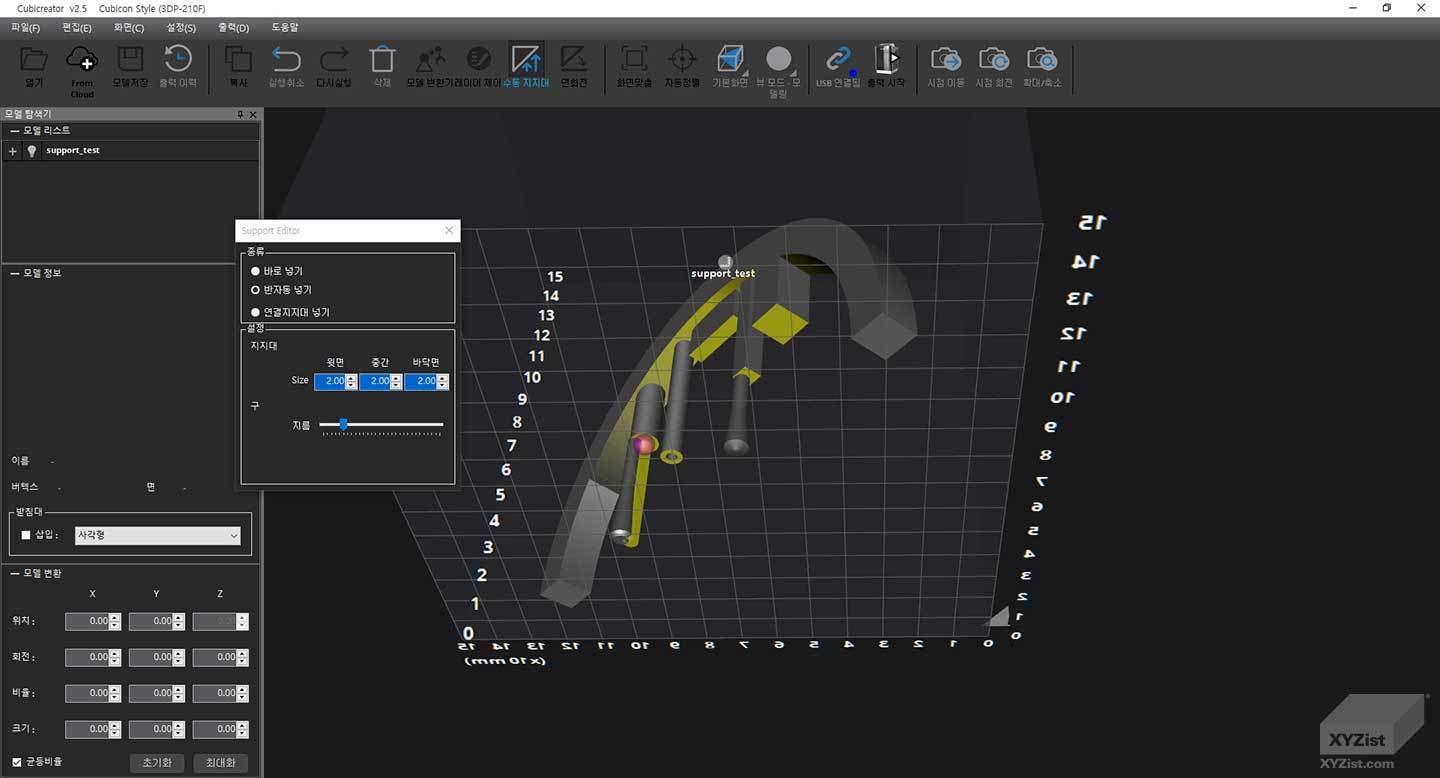Expand the support_test tree row
Screen dimensions: 1440x778
[12, 151]
